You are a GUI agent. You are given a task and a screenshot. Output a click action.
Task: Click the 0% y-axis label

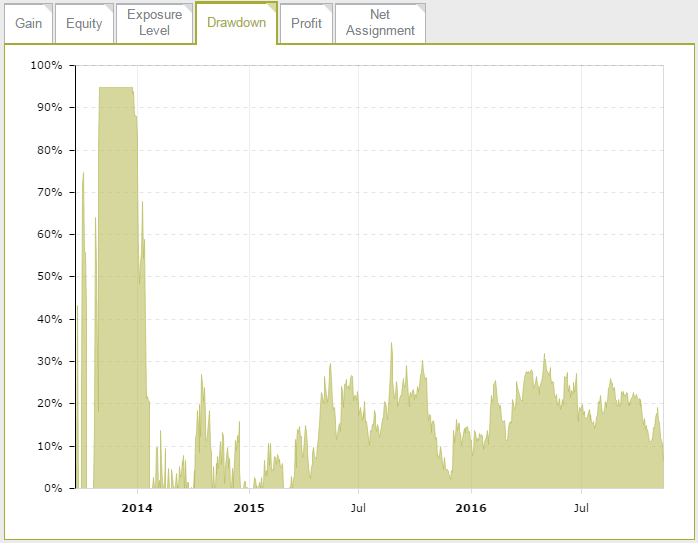point(53,488)
